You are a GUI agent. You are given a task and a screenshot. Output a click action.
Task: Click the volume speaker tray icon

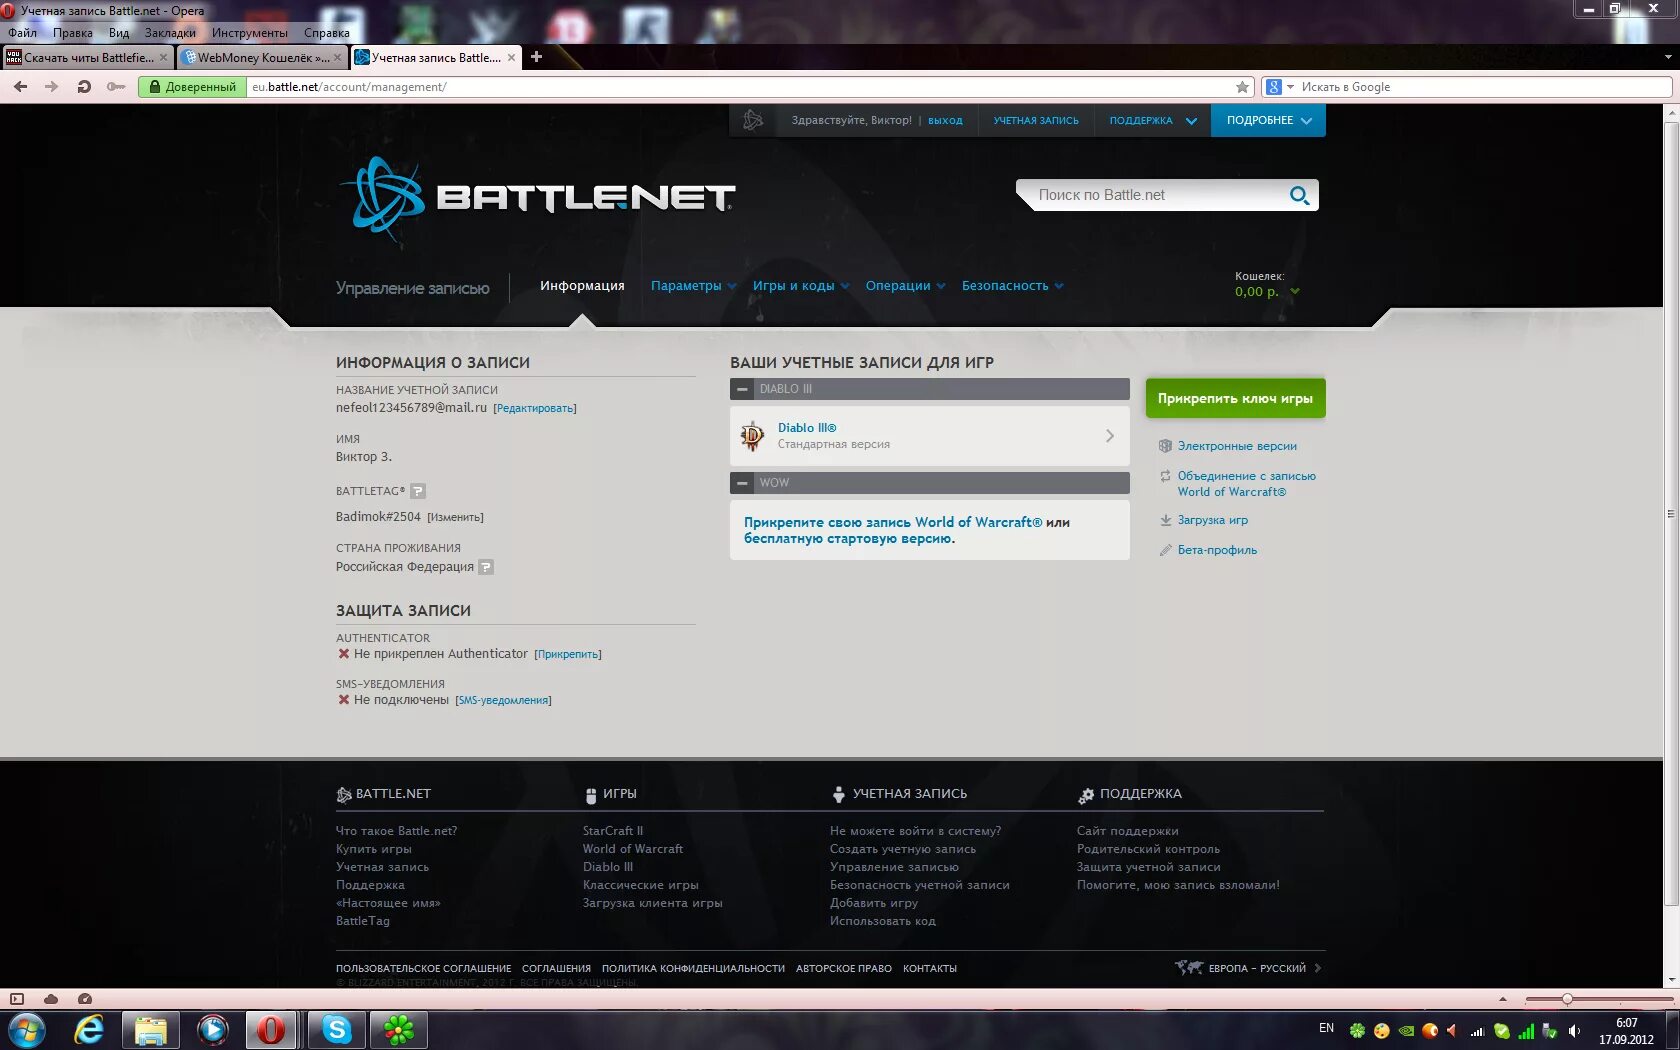[x=1574, y=1031]
